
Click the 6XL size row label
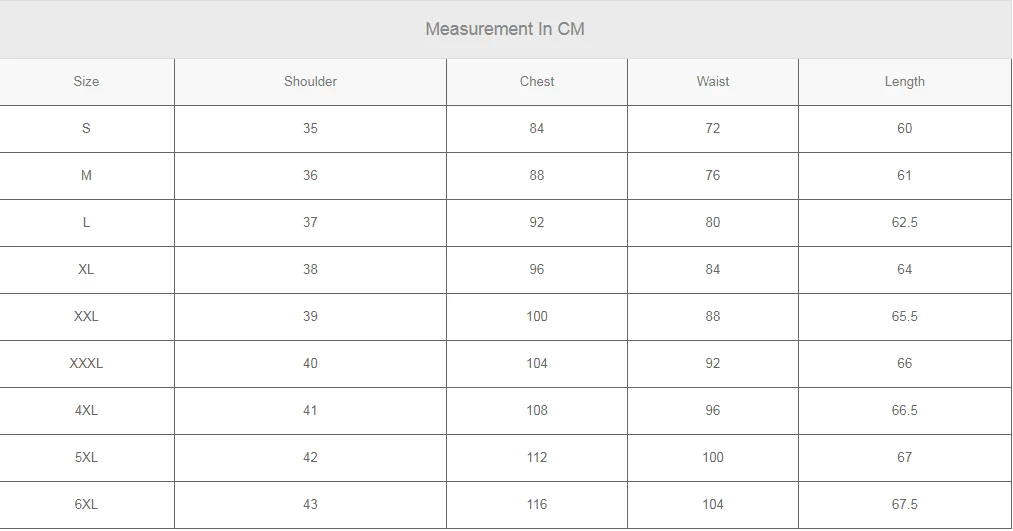86,505
